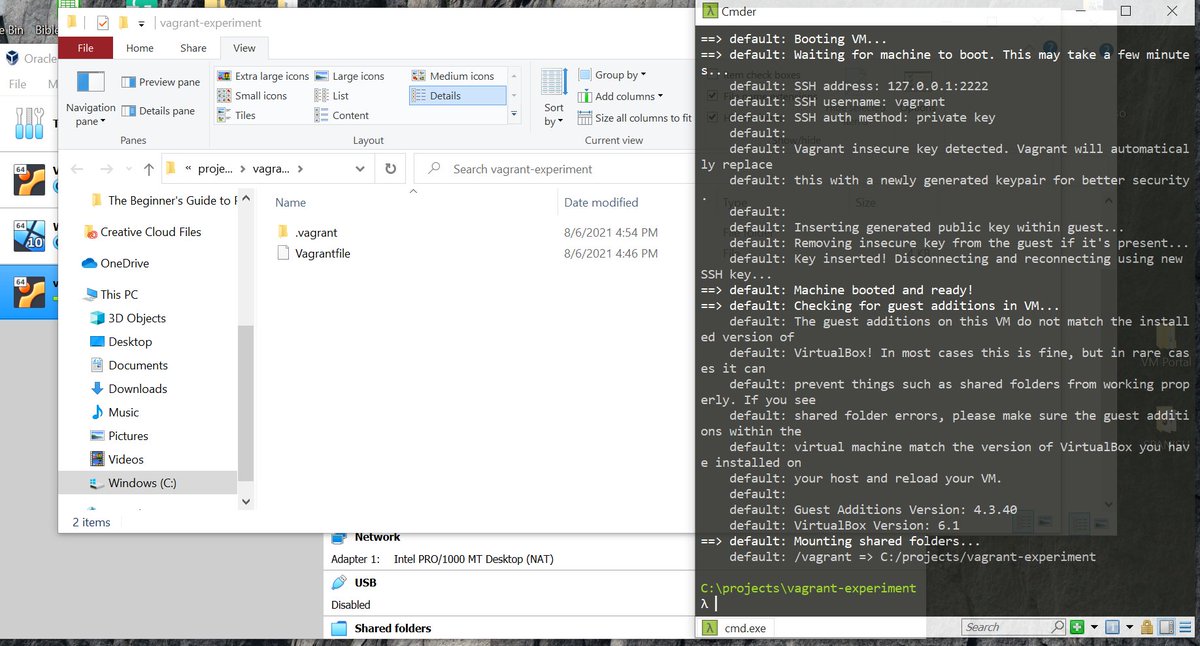1200x646 pixels.
Task: Click Size all columns to fit
Action: point(634,118)
